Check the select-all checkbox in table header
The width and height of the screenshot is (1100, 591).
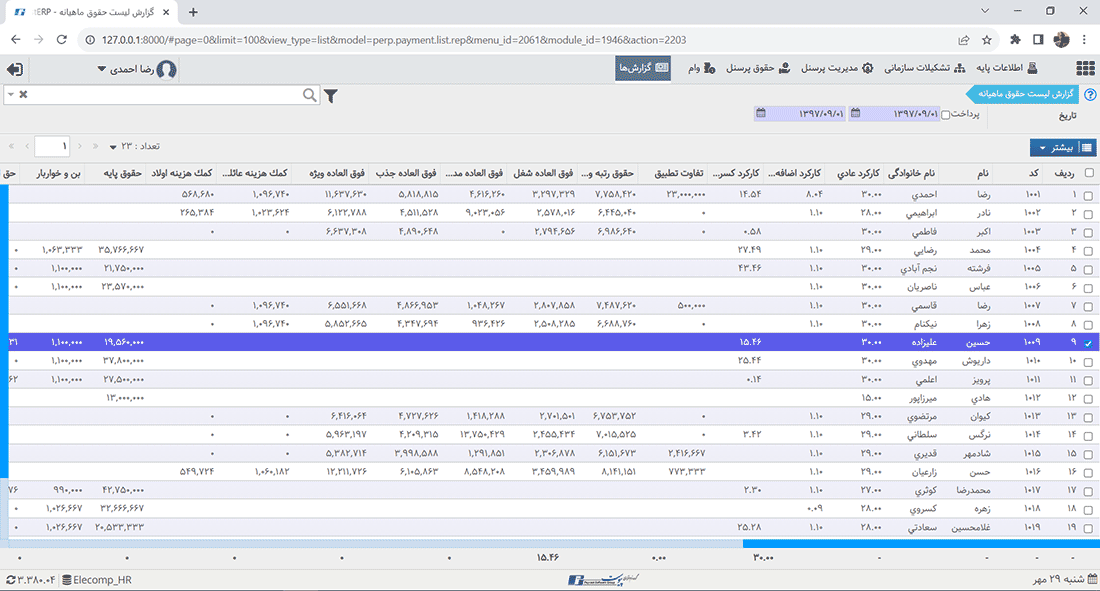click(x=1088, y=173)
